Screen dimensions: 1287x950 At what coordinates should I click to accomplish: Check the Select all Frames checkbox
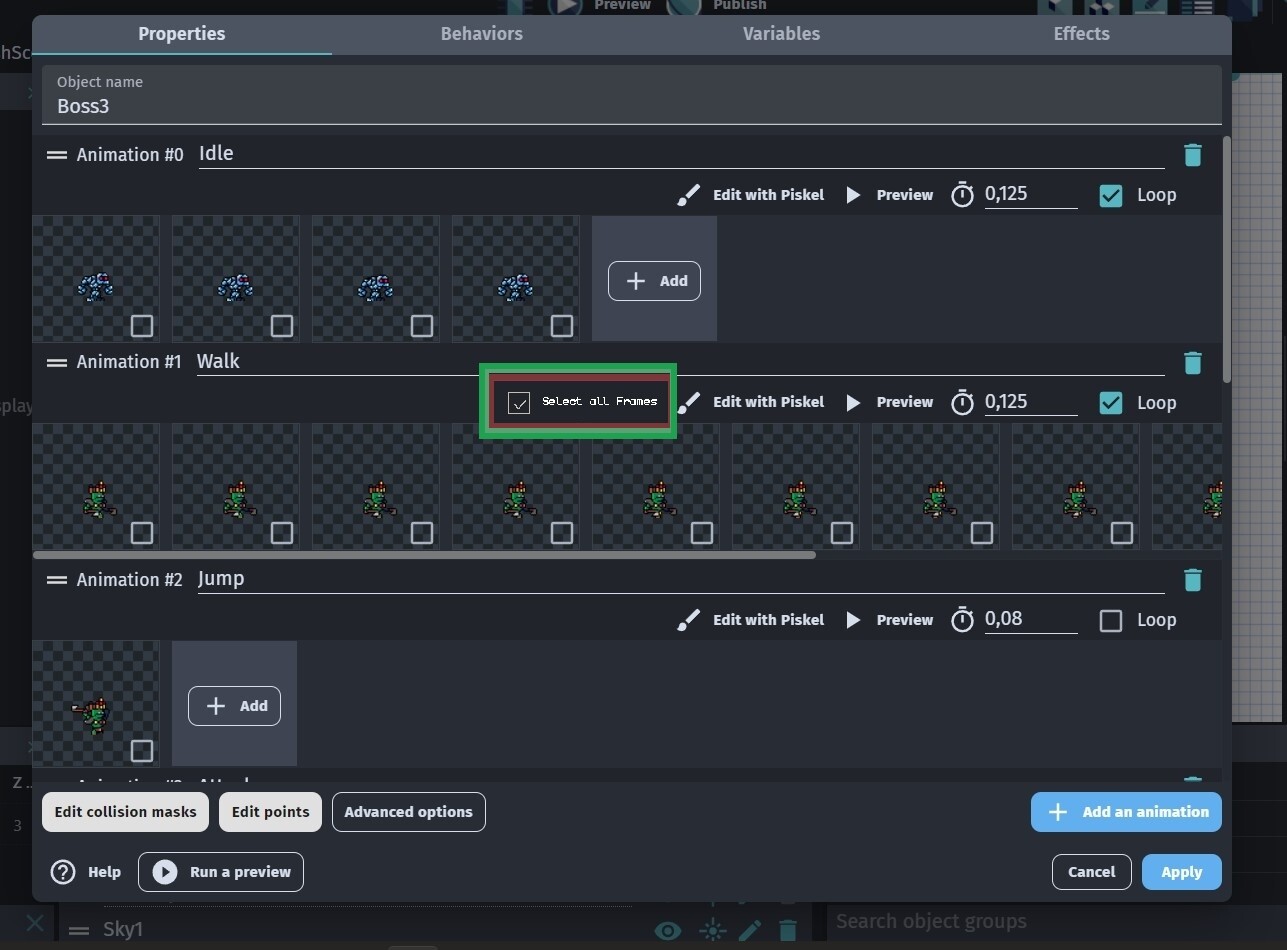tap(518, 402)
